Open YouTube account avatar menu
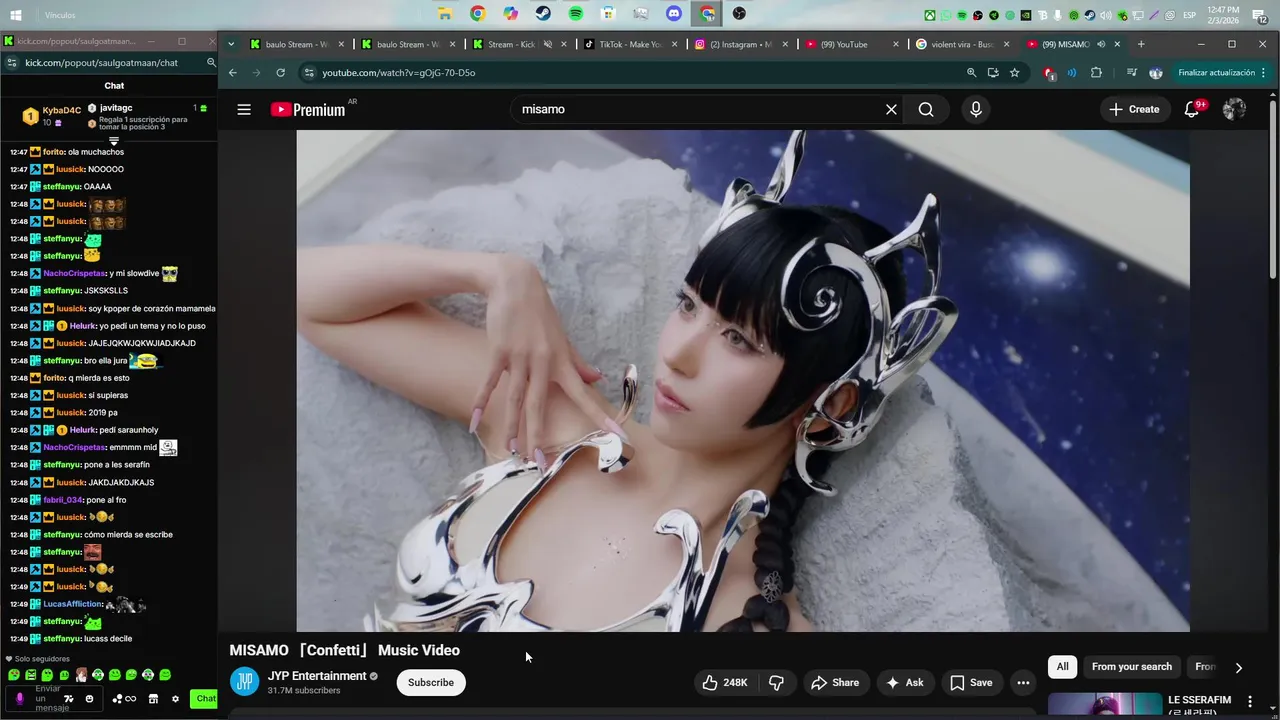The height and width of the screenshot is (720, 1280). coord(1234,110)
